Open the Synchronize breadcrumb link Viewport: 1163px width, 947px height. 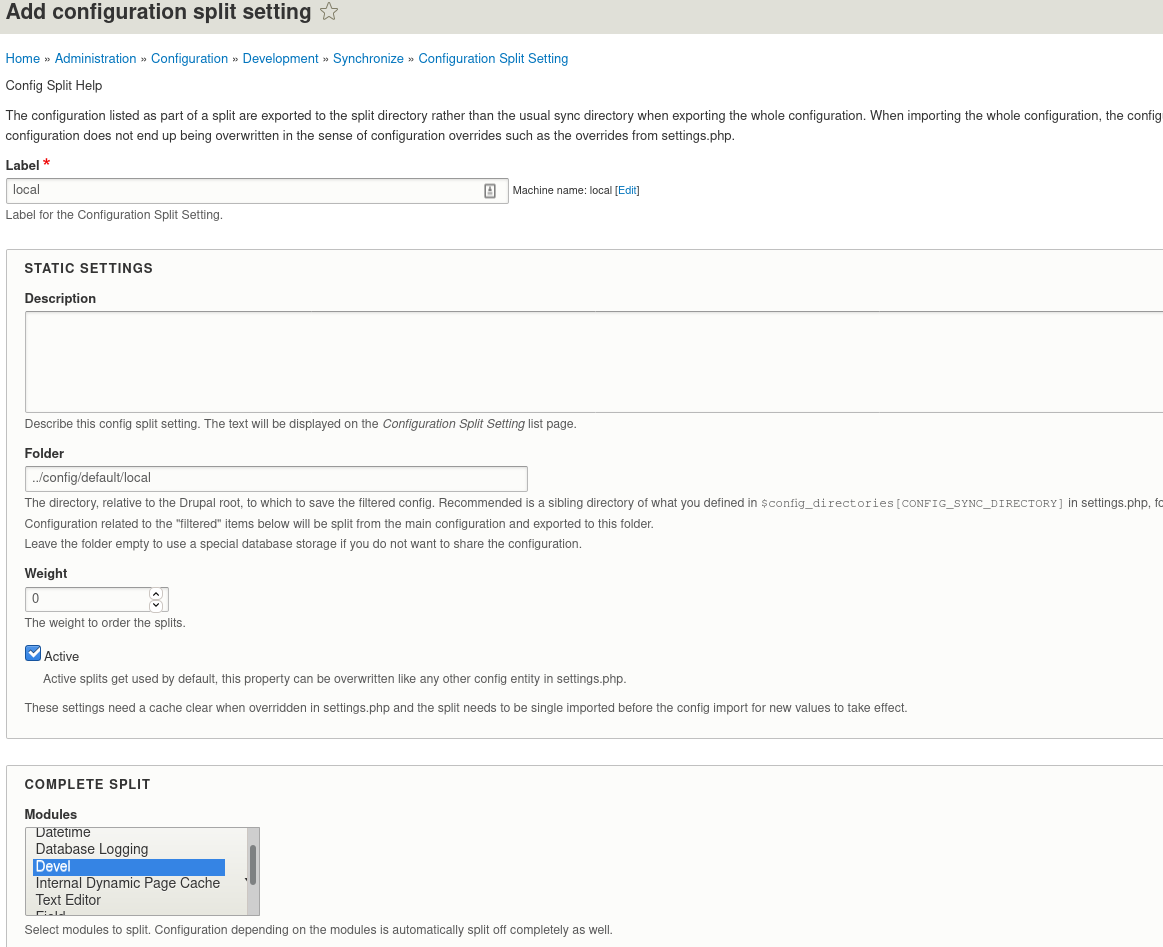click(368, 59)
